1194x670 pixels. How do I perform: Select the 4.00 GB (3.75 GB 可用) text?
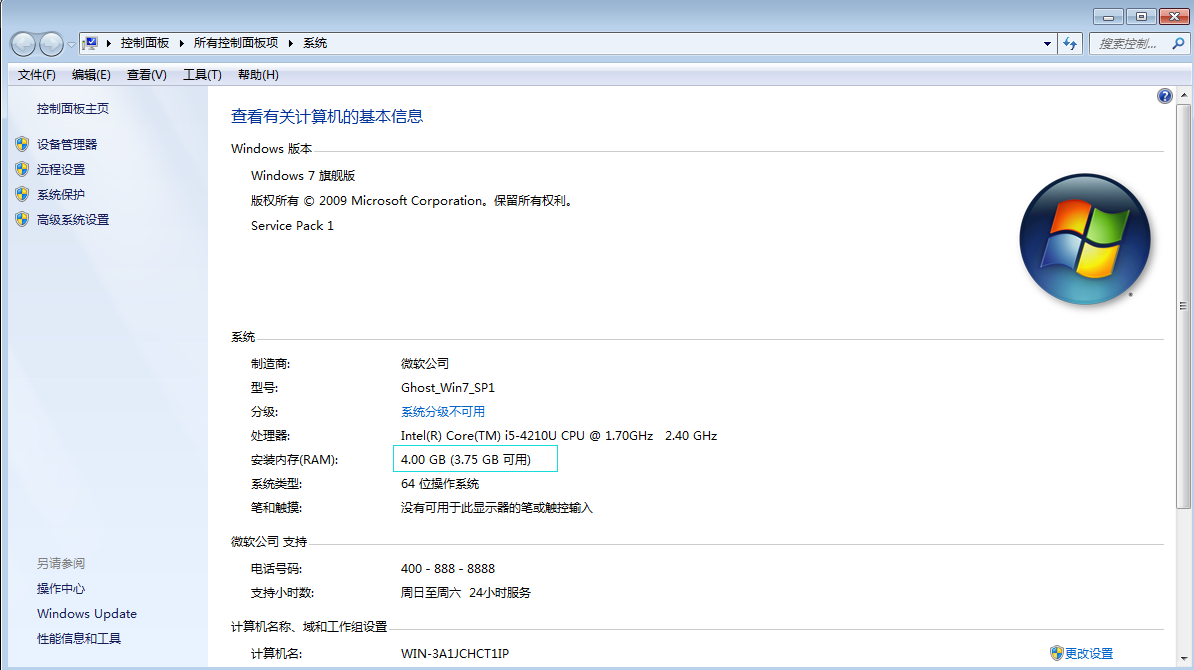pyautogui.click(x=466, y=460)
